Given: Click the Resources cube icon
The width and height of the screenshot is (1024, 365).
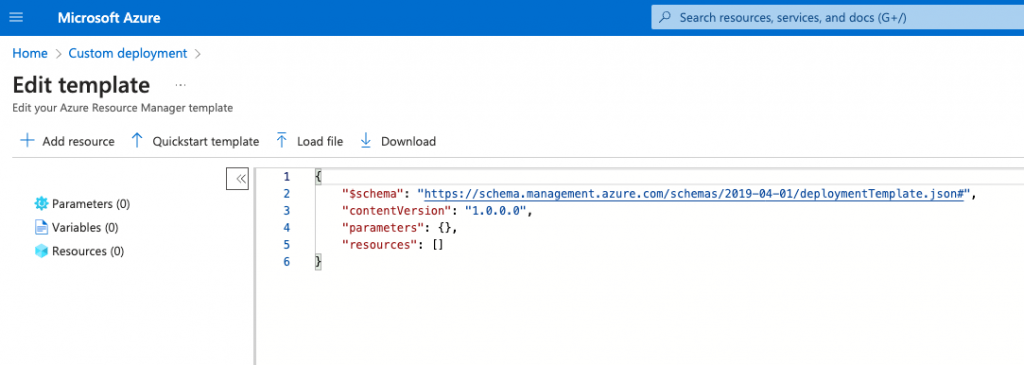Looking at the screenshot, I should coord(41,251).
